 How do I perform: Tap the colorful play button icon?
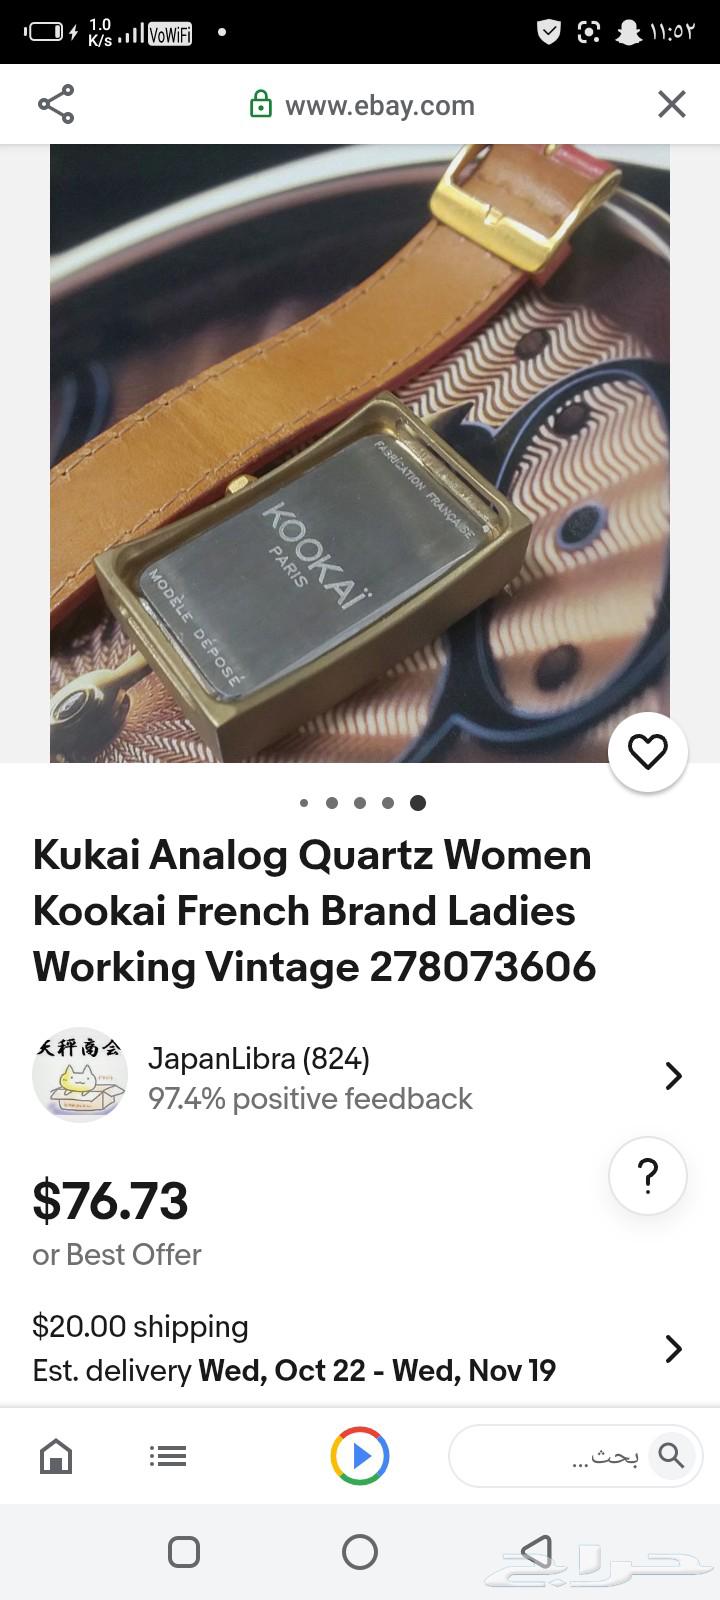360,1456
